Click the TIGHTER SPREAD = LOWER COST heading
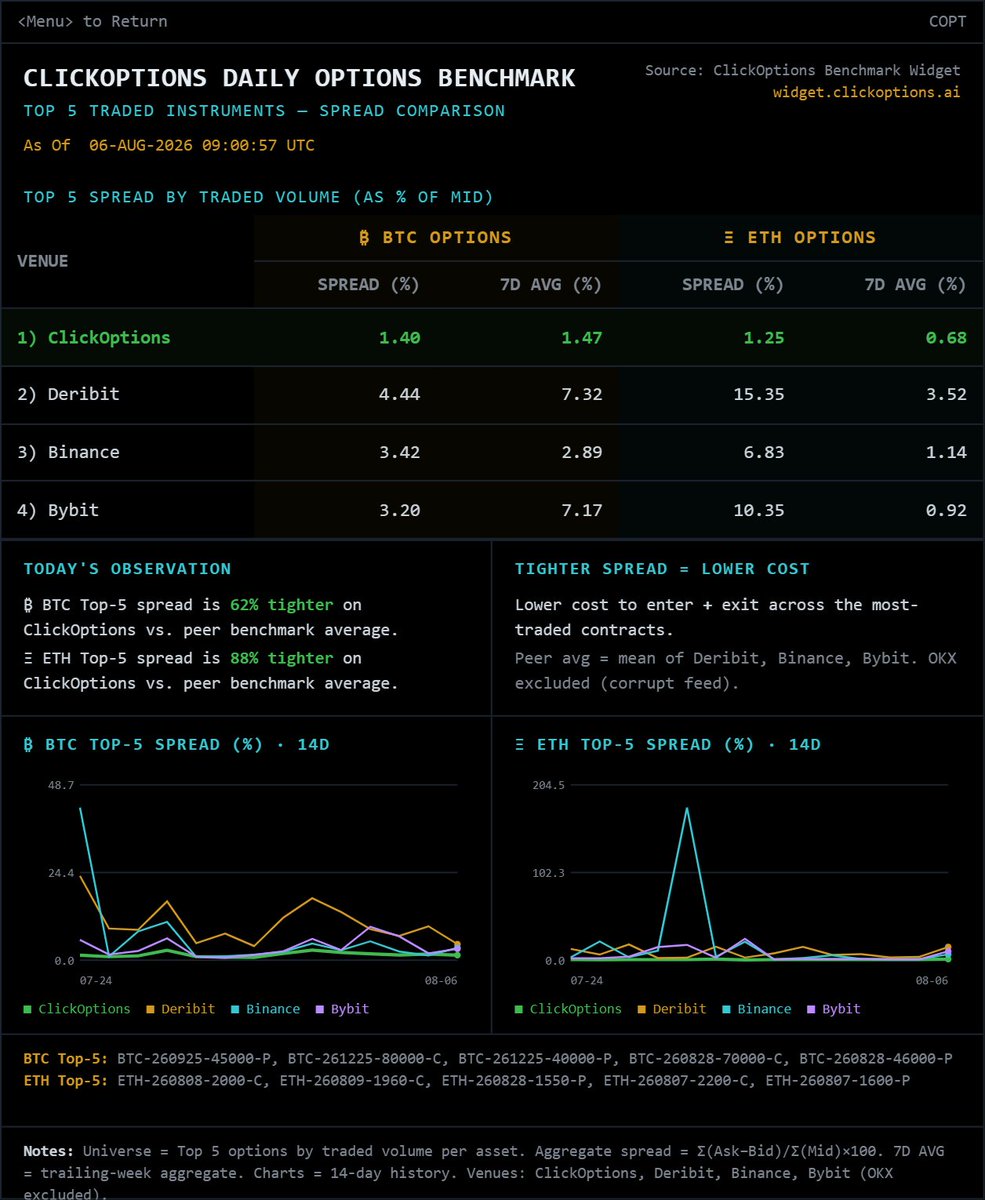985x1200 pixels. click(662, 568)
